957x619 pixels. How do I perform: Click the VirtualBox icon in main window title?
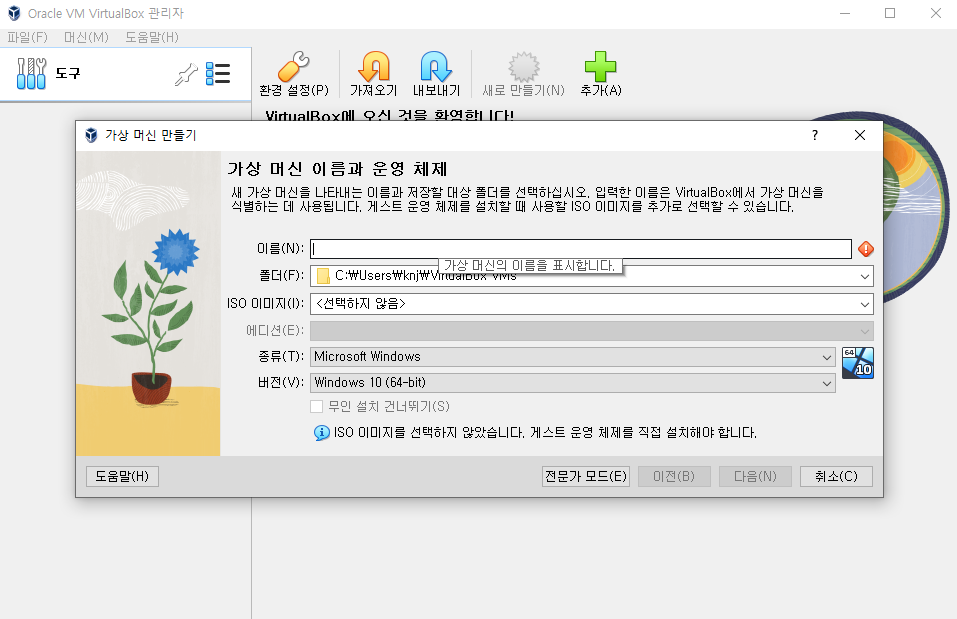(14, 13)
